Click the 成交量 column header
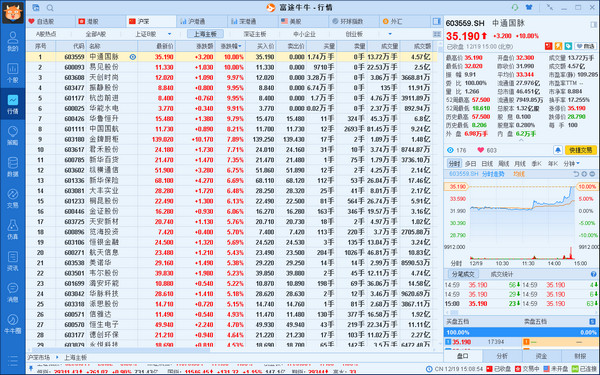600x375 pixels. tap(383, 46)
